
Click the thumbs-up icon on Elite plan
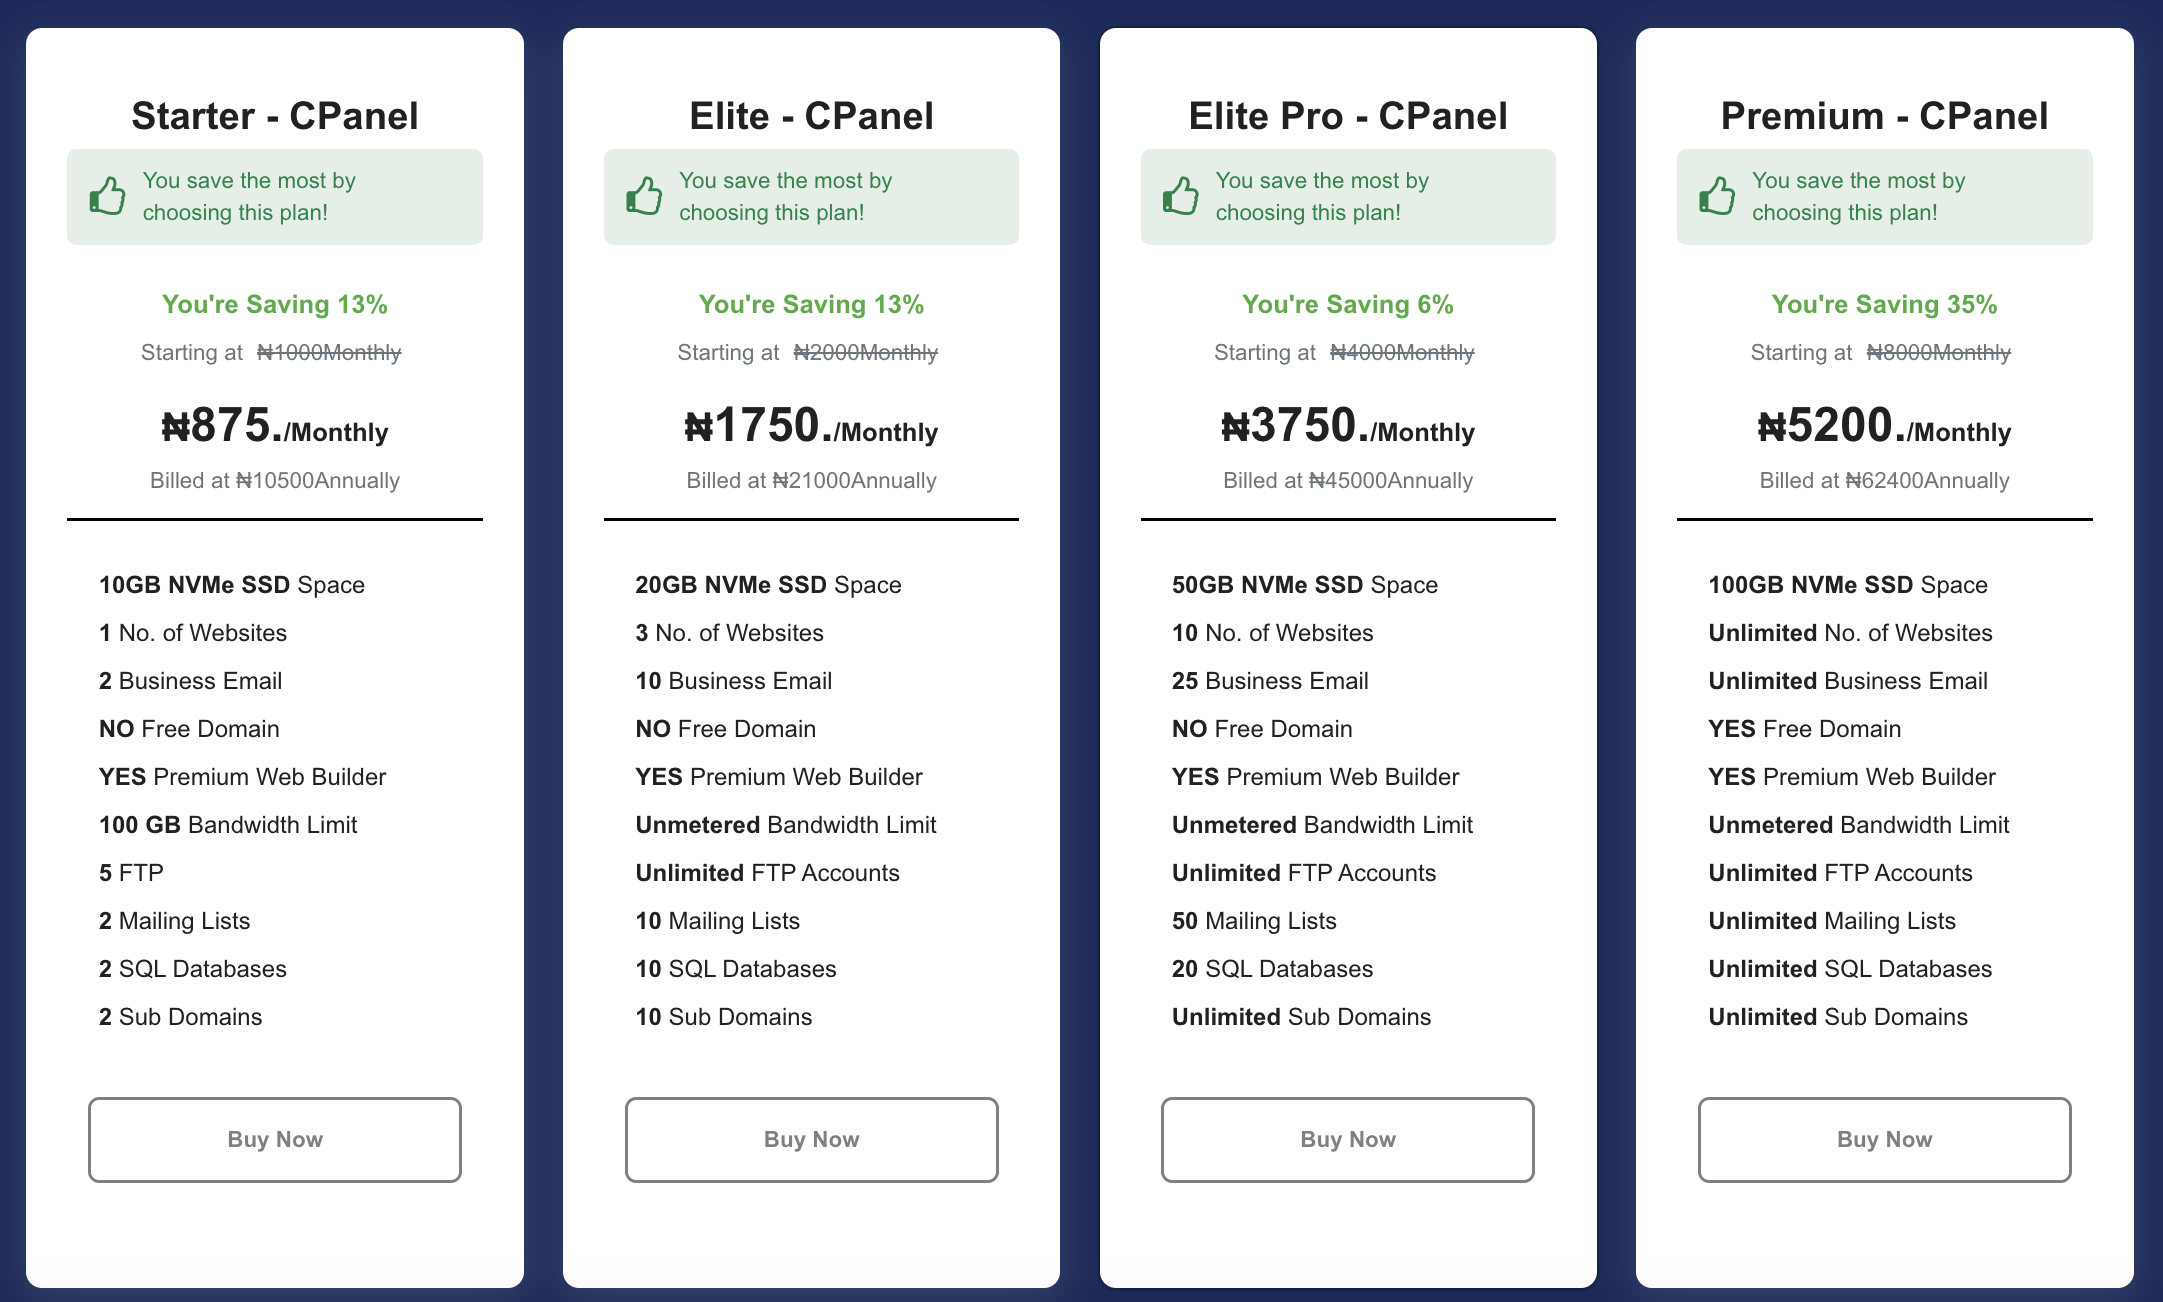tap(644, 195)
